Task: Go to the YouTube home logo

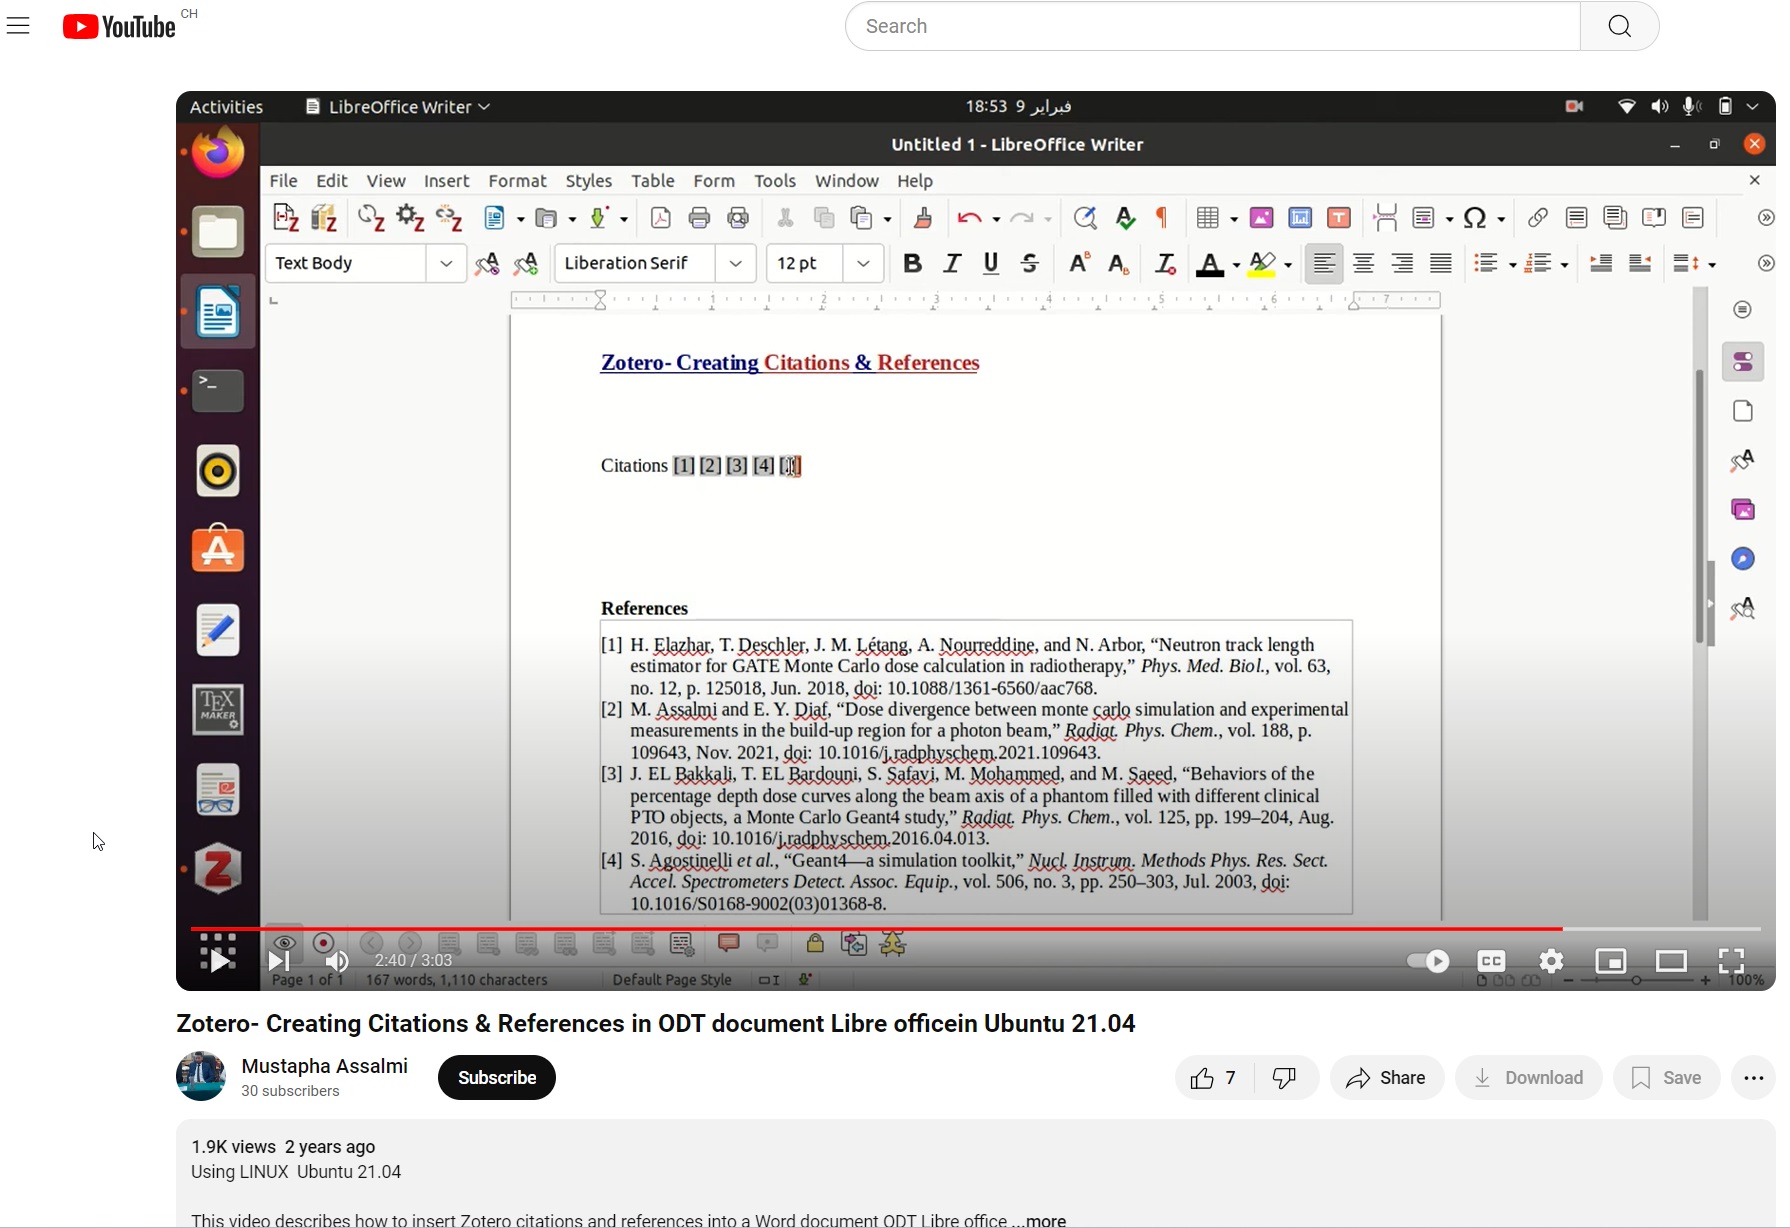Action: (x=119, y=26)
